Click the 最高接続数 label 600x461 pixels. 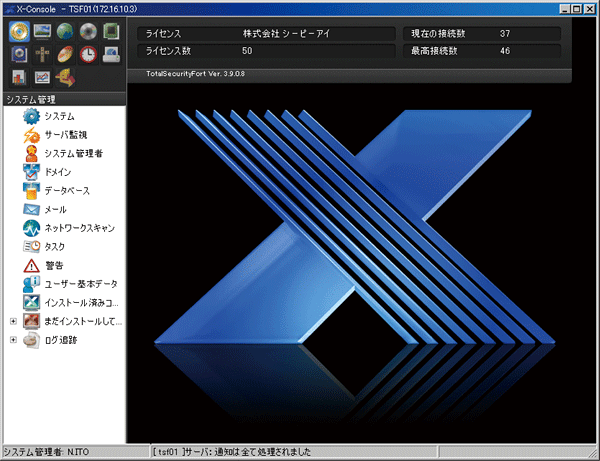[434, 51]
